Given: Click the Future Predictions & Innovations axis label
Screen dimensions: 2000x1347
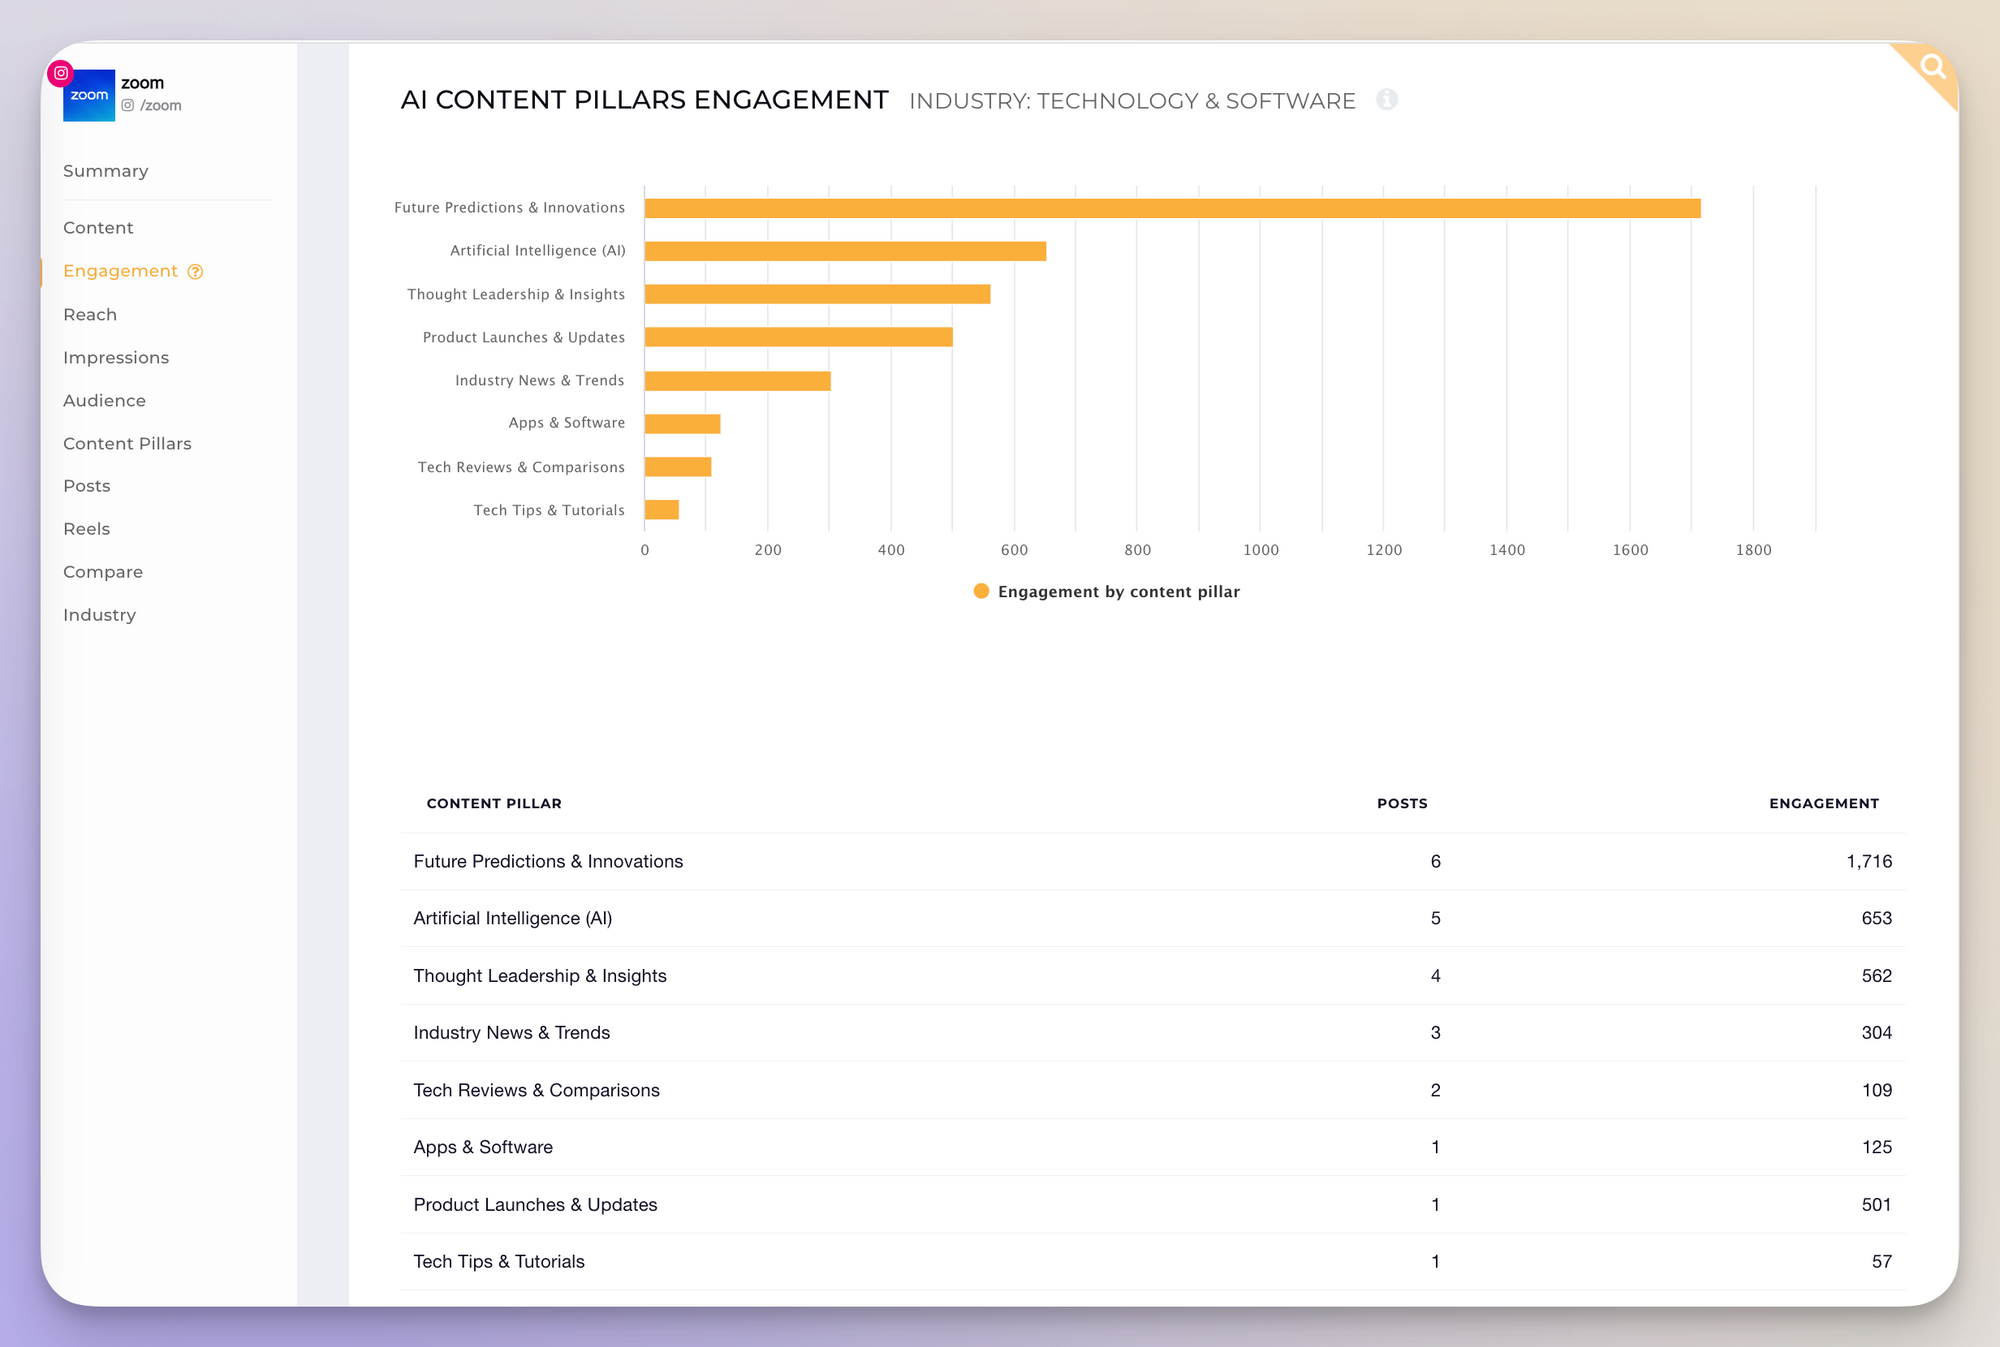Looking at the screenshot, I should point(509,208).
